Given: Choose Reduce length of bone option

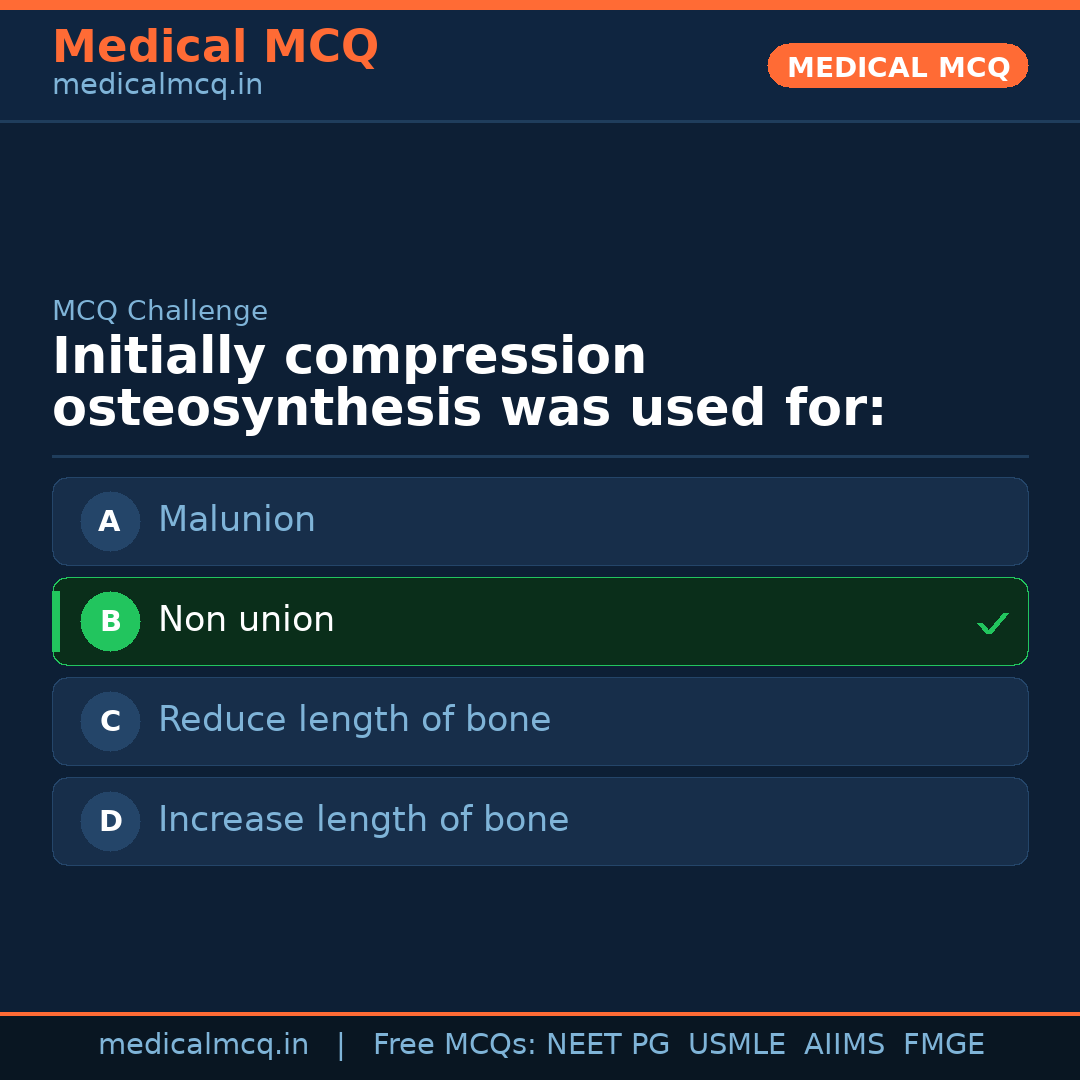Looking at the screenshot, I should pyautogui.click(x=540, y=721).
